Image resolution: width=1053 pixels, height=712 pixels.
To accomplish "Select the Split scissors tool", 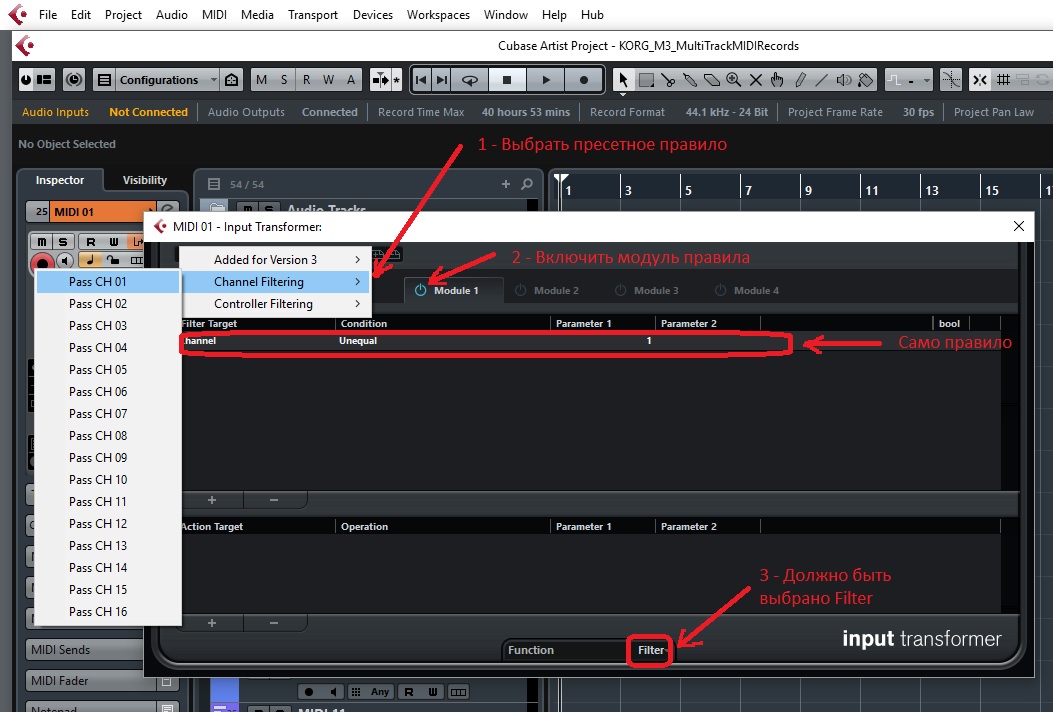I will click(x=668, y=80).
